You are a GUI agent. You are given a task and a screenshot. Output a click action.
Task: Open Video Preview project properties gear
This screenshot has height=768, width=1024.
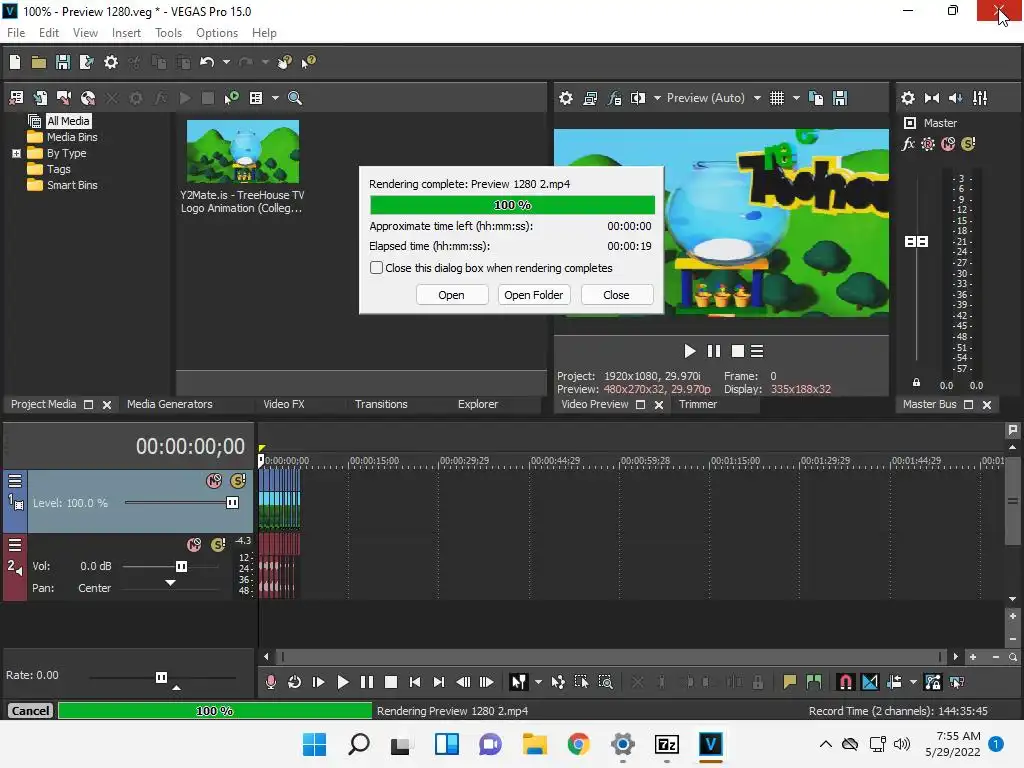(x=566, y=98)
